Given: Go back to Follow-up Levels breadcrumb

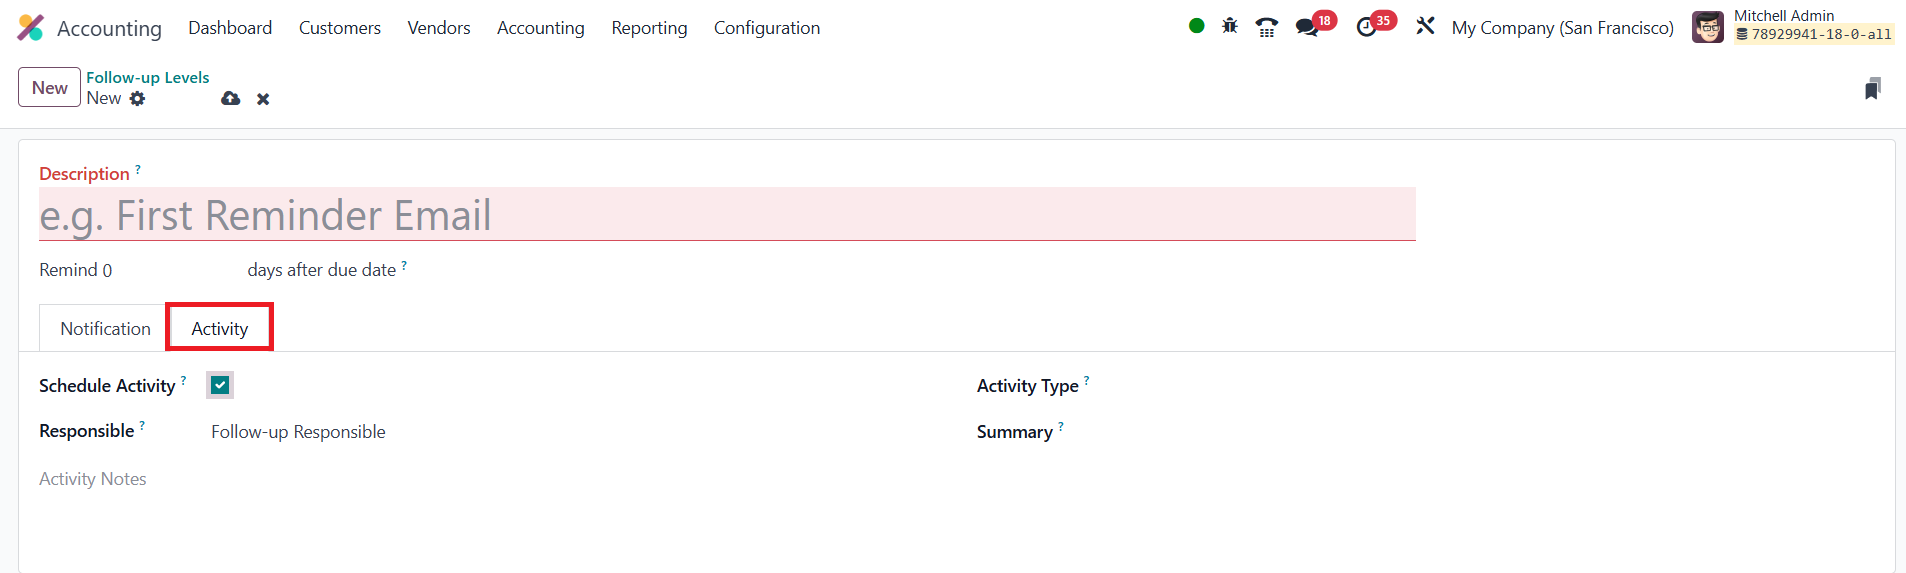Looking at the screenshot, I should tap(148, 77).
